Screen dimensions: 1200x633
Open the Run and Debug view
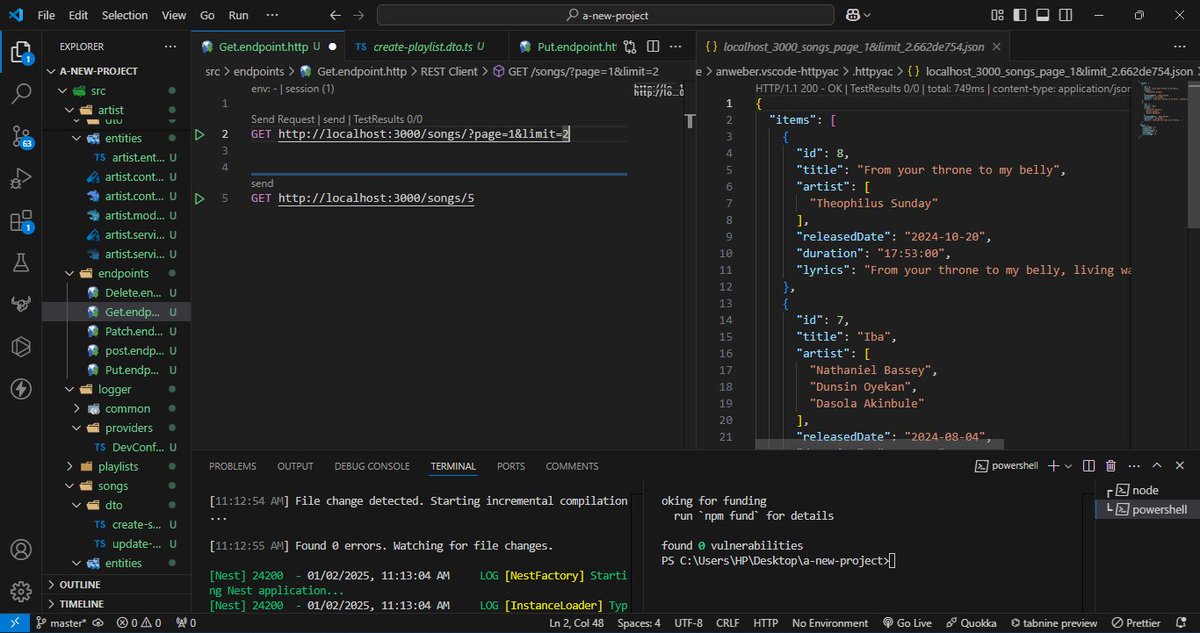21,179
